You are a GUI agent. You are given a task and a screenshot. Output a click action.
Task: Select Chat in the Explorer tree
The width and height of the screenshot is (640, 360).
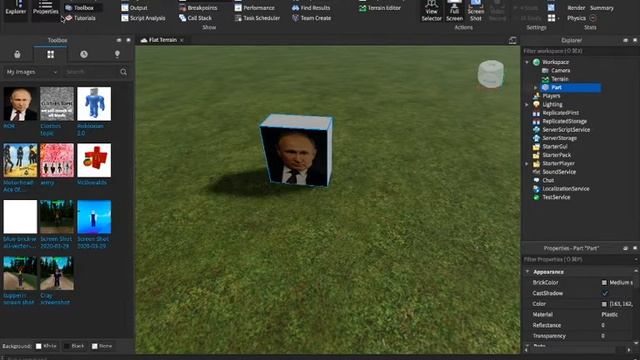548,180
